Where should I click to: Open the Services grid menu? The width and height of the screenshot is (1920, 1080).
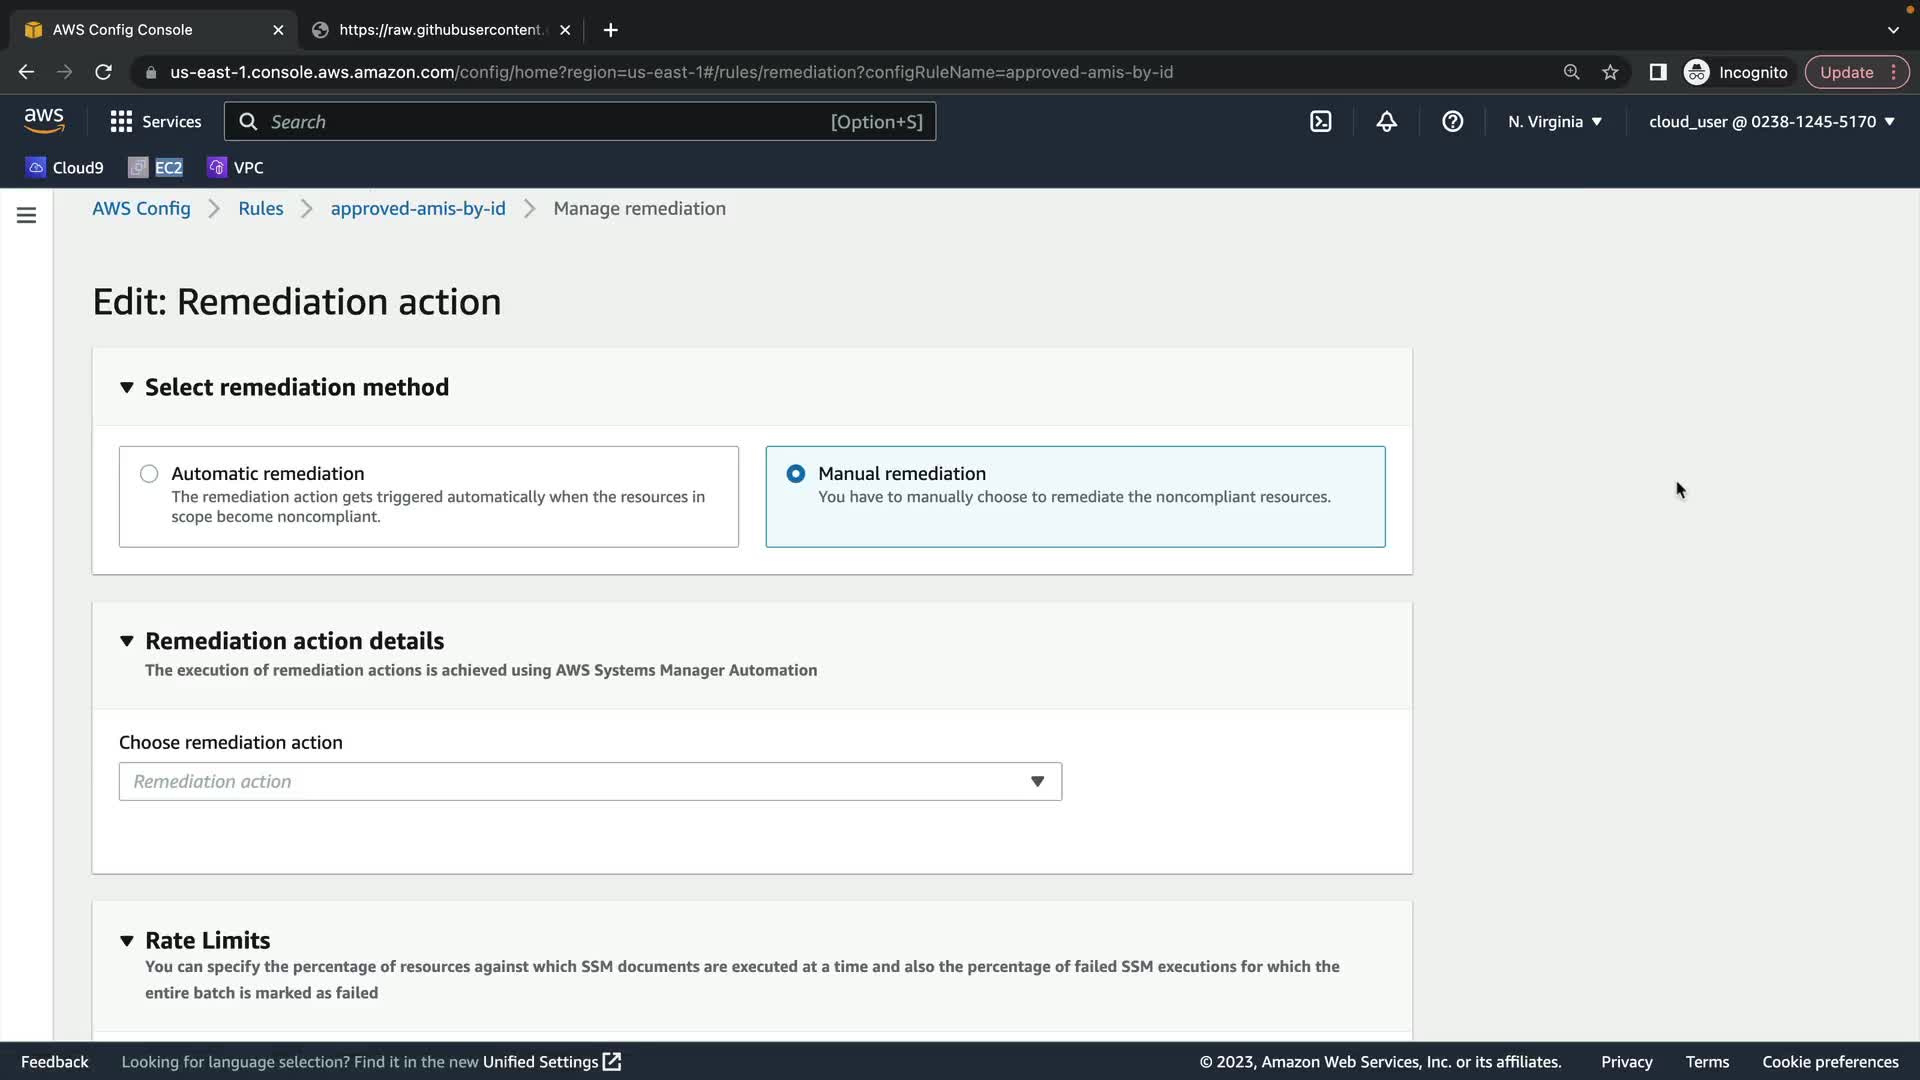(155, 121)
